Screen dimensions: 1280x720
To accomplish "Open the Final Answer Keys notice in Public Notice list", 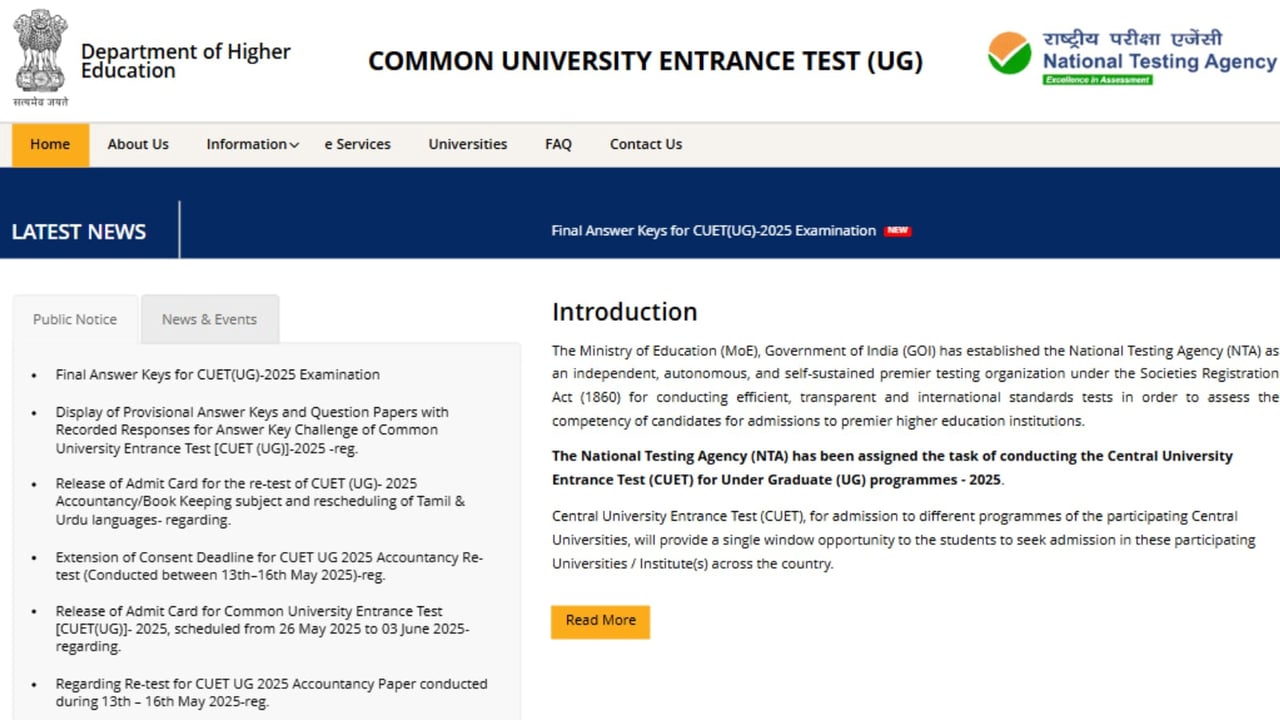I will 218,375.
